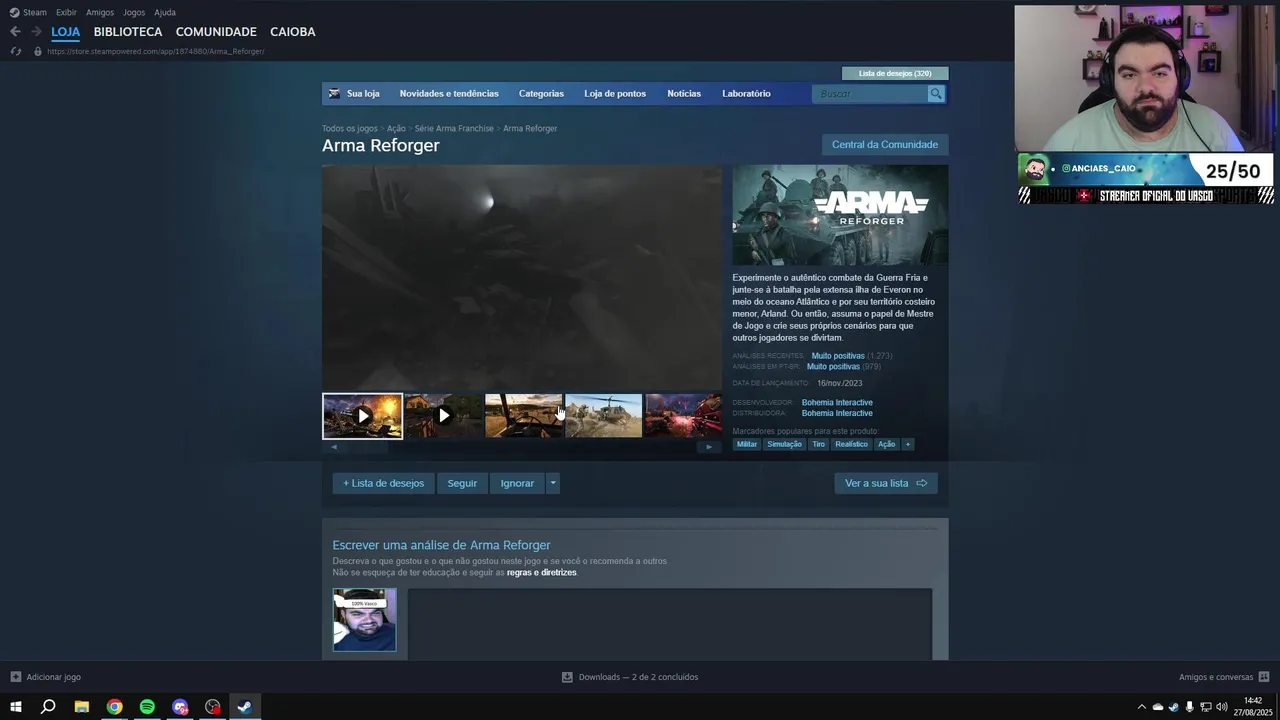Open publisher link Bohemia Interactive
The height and width of the screenshot is (720, 1280).
(837, 413)
